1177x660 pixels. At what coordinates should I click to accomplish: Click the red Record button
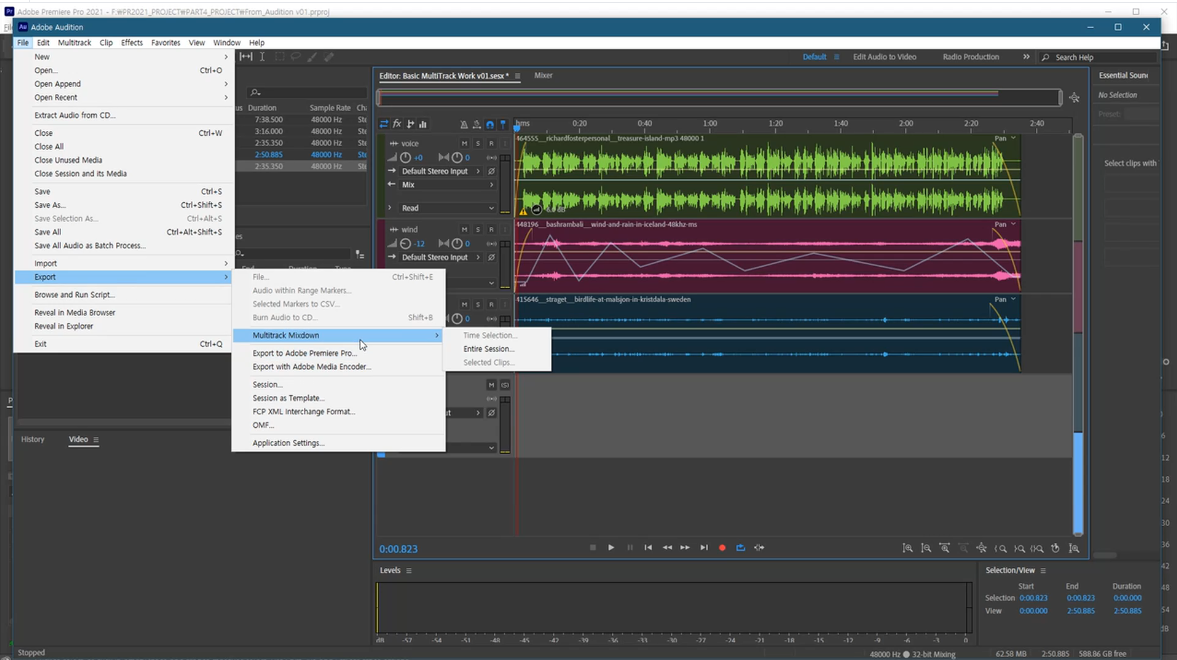(x=722, y=547)
